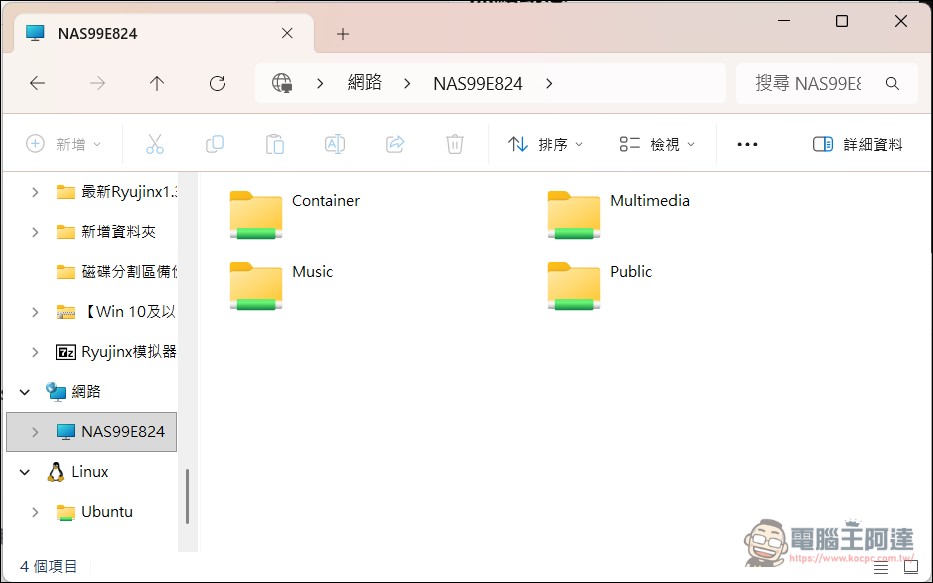
Task: Expand the Ubuntu tree node chevron
Action: pyautogui.click(x=35, y=512)
